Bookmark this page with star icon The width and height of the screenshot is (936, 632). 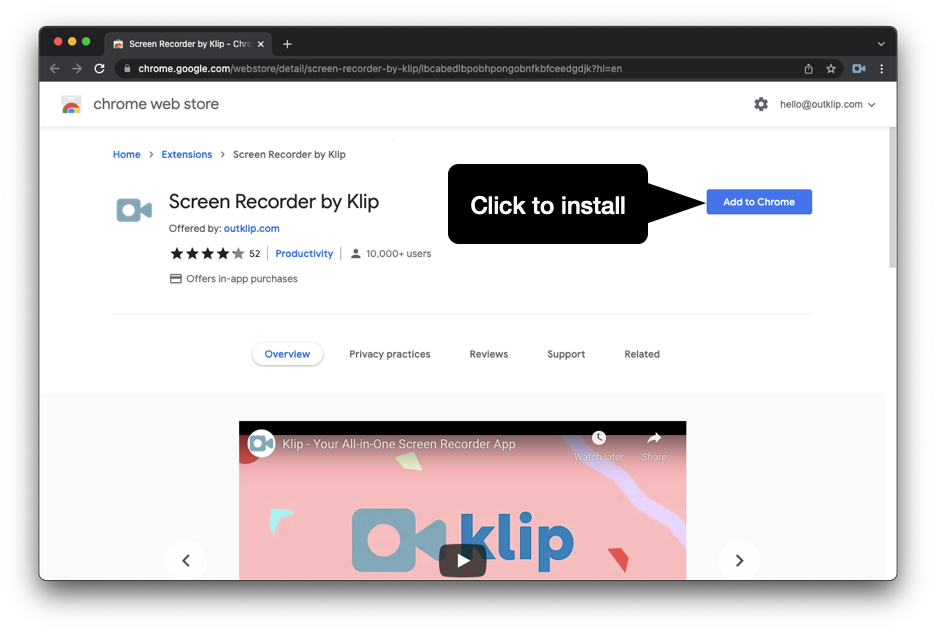[x=830, y=69]
